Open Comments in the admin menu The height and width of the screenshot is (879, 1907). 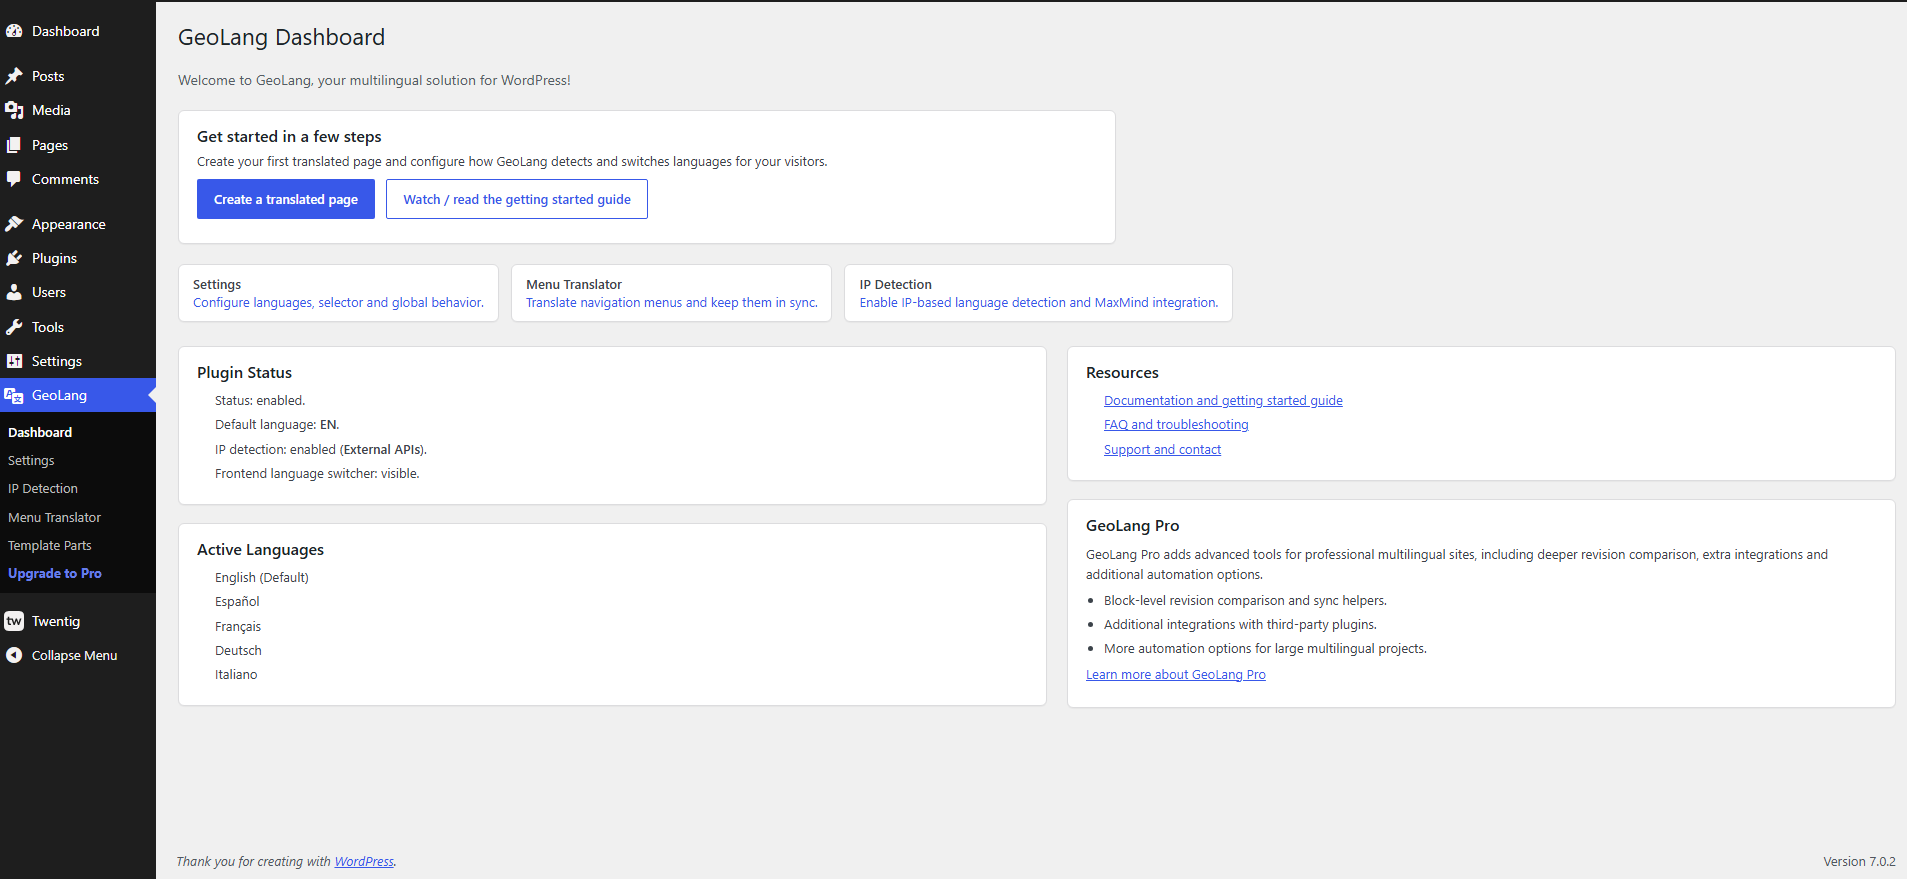(x=78, y=179)
